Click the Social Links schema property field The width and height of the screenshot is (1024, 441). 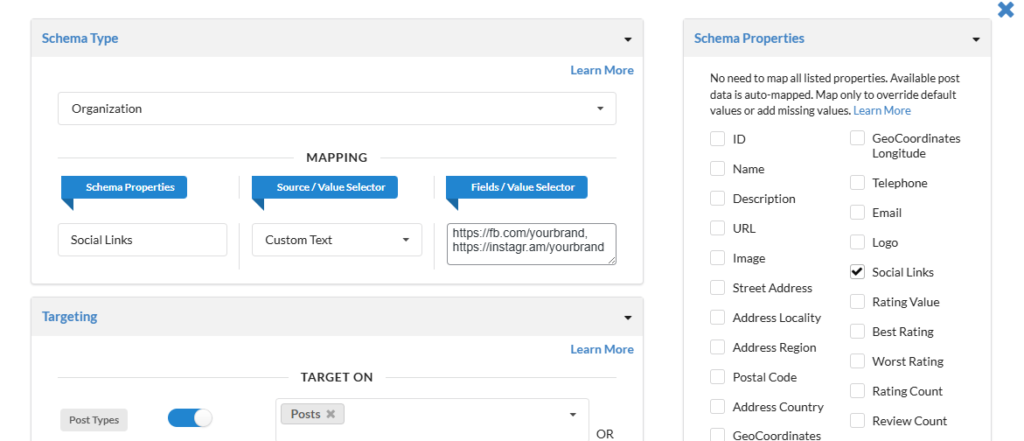142,240
